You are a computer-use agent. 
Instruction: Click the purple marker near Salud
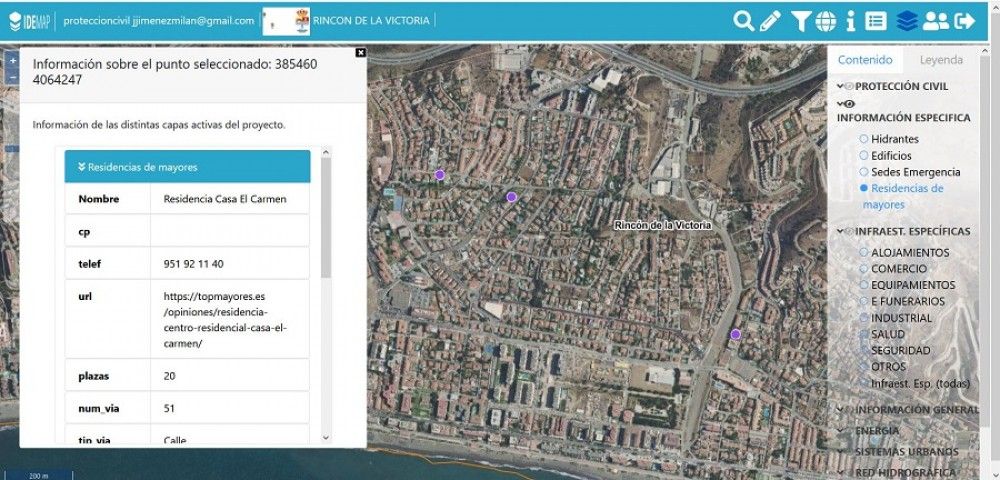click(735, 334)
